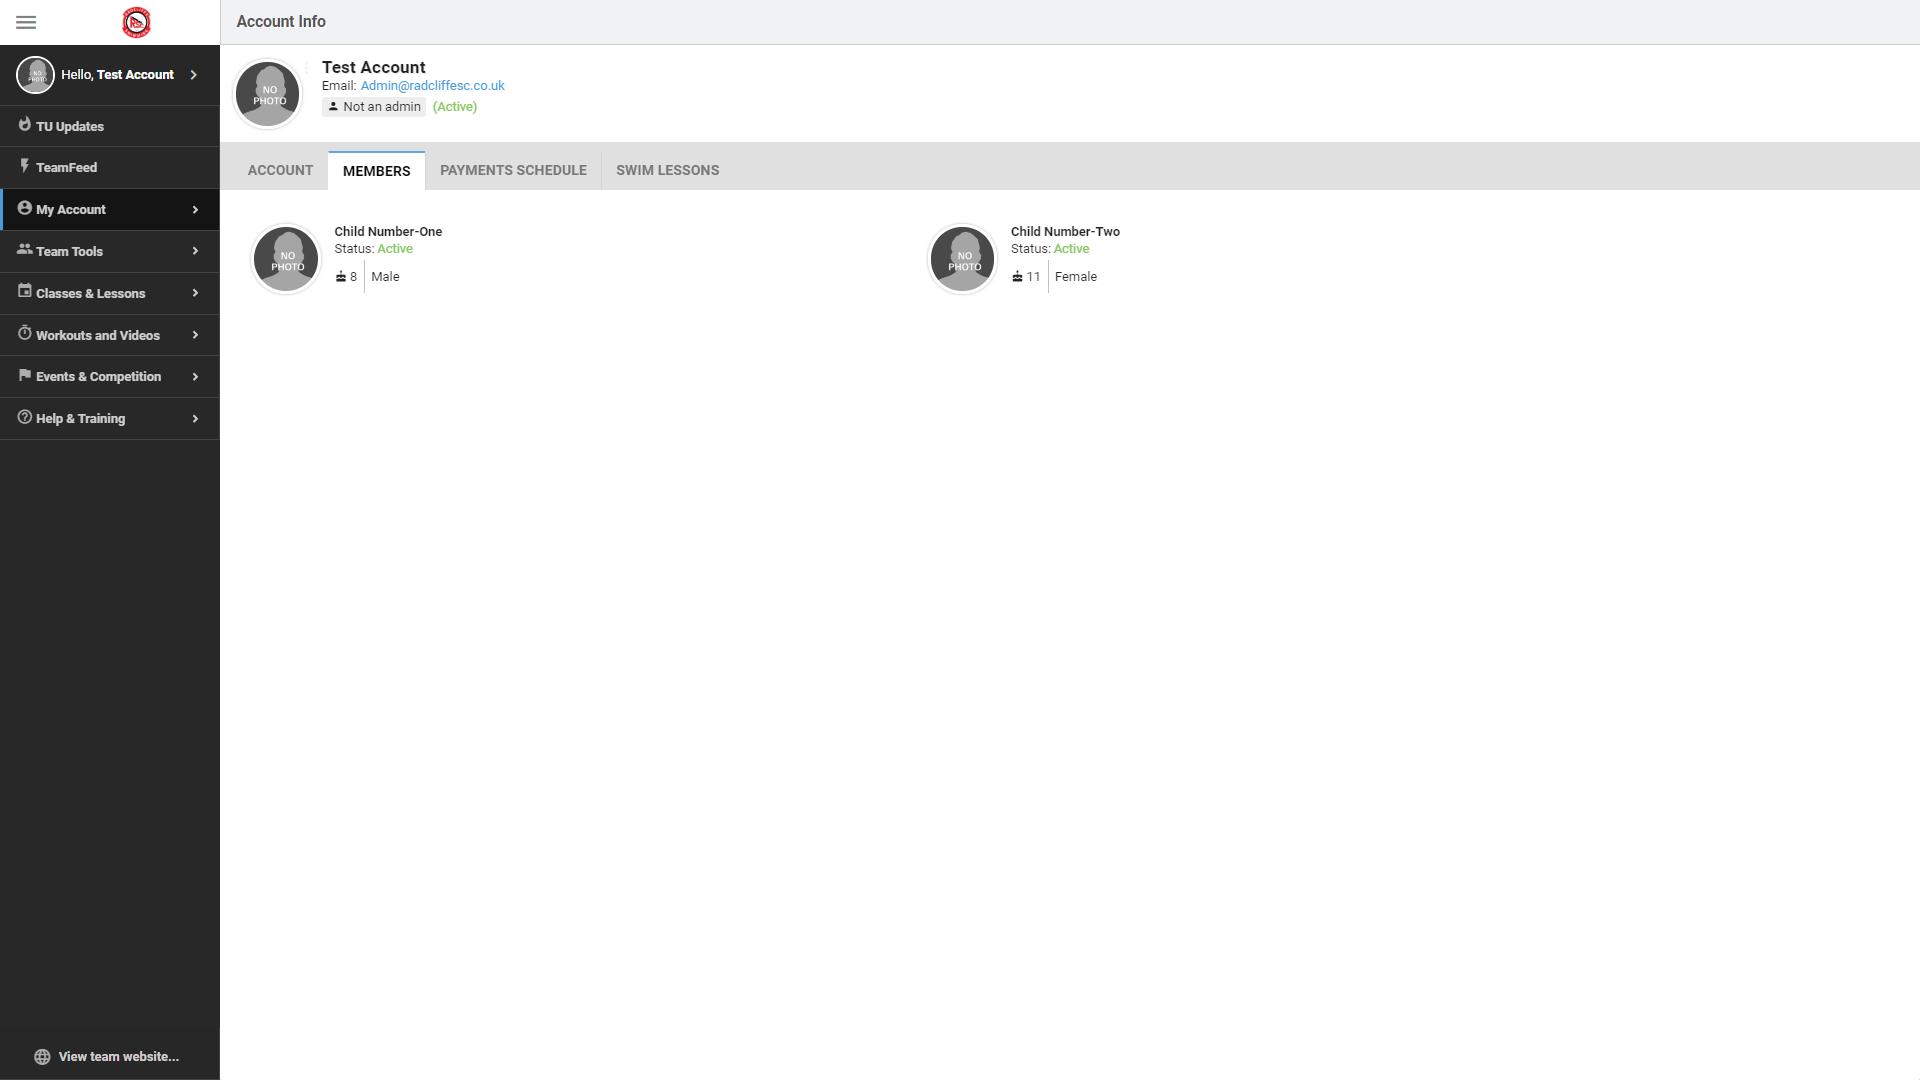Switch to the Payments Schedule tab
Screen dimensions: 1920x1080
pos(513,170)
